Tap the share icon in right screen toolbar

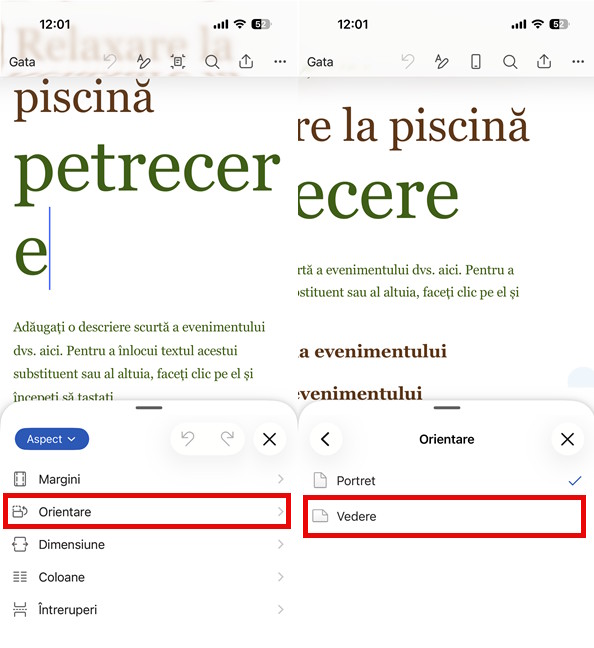point(544,62)
